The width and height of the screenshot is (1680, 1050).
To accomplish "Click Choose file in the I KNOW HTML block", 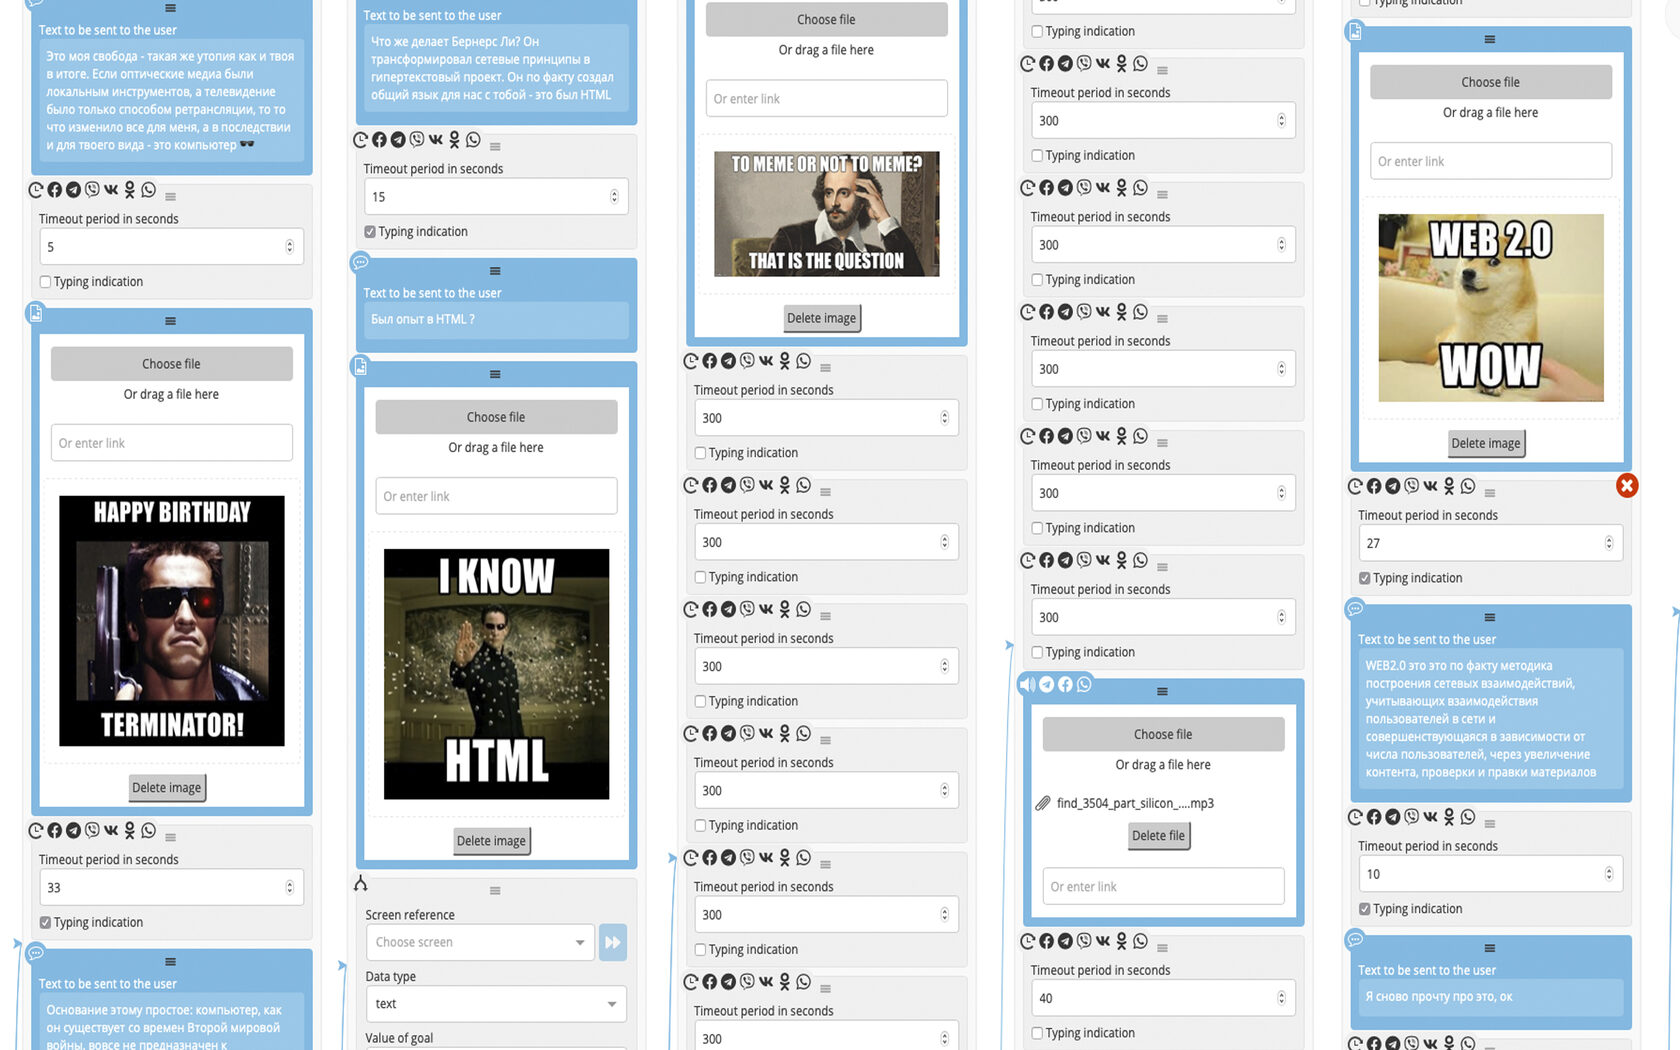I will coord(496,417).
